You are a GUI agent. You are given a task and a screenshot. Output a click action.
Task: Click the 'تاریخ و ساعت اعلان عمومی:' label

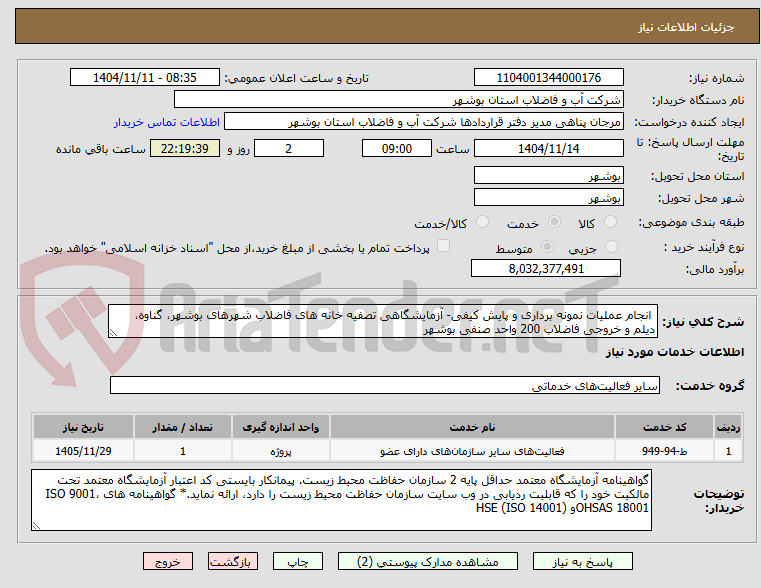coord(296,78)
